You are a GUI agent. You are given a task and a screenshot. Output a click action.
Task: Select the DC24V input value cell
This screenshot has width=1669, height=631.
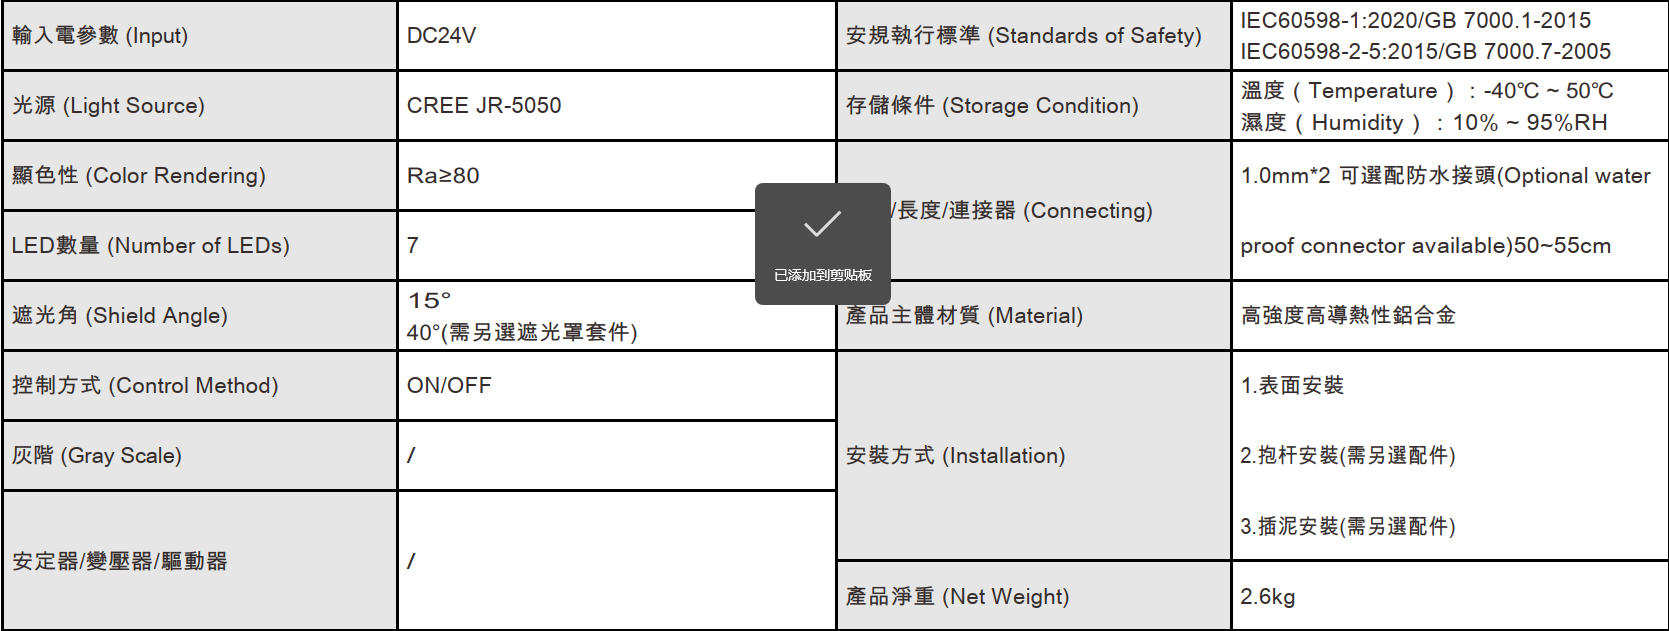pos(441,36)
